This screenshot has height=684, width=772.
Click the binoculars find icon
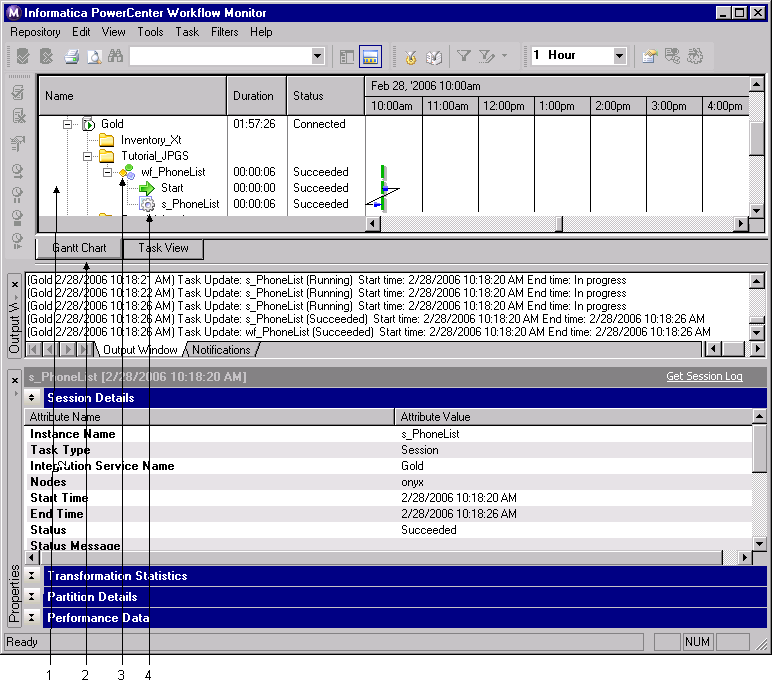115,56
